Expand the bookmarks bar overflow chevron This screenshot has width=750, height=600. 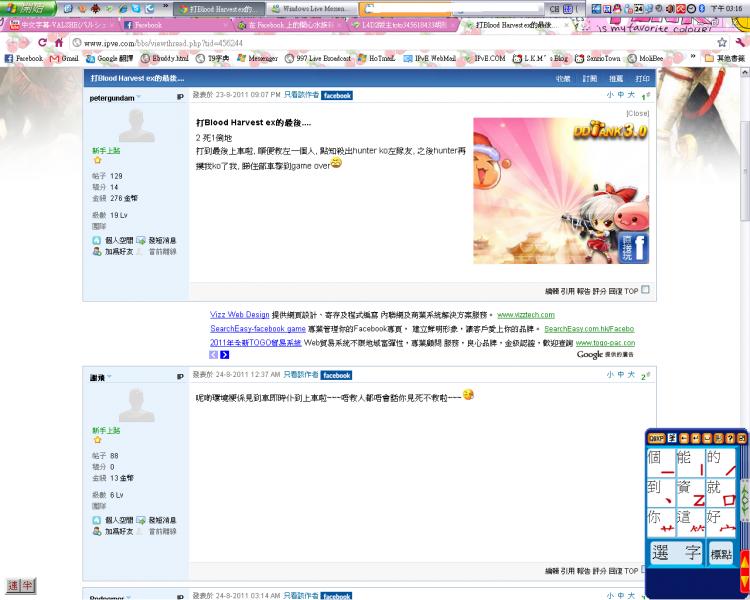click(x=693, y=57)
